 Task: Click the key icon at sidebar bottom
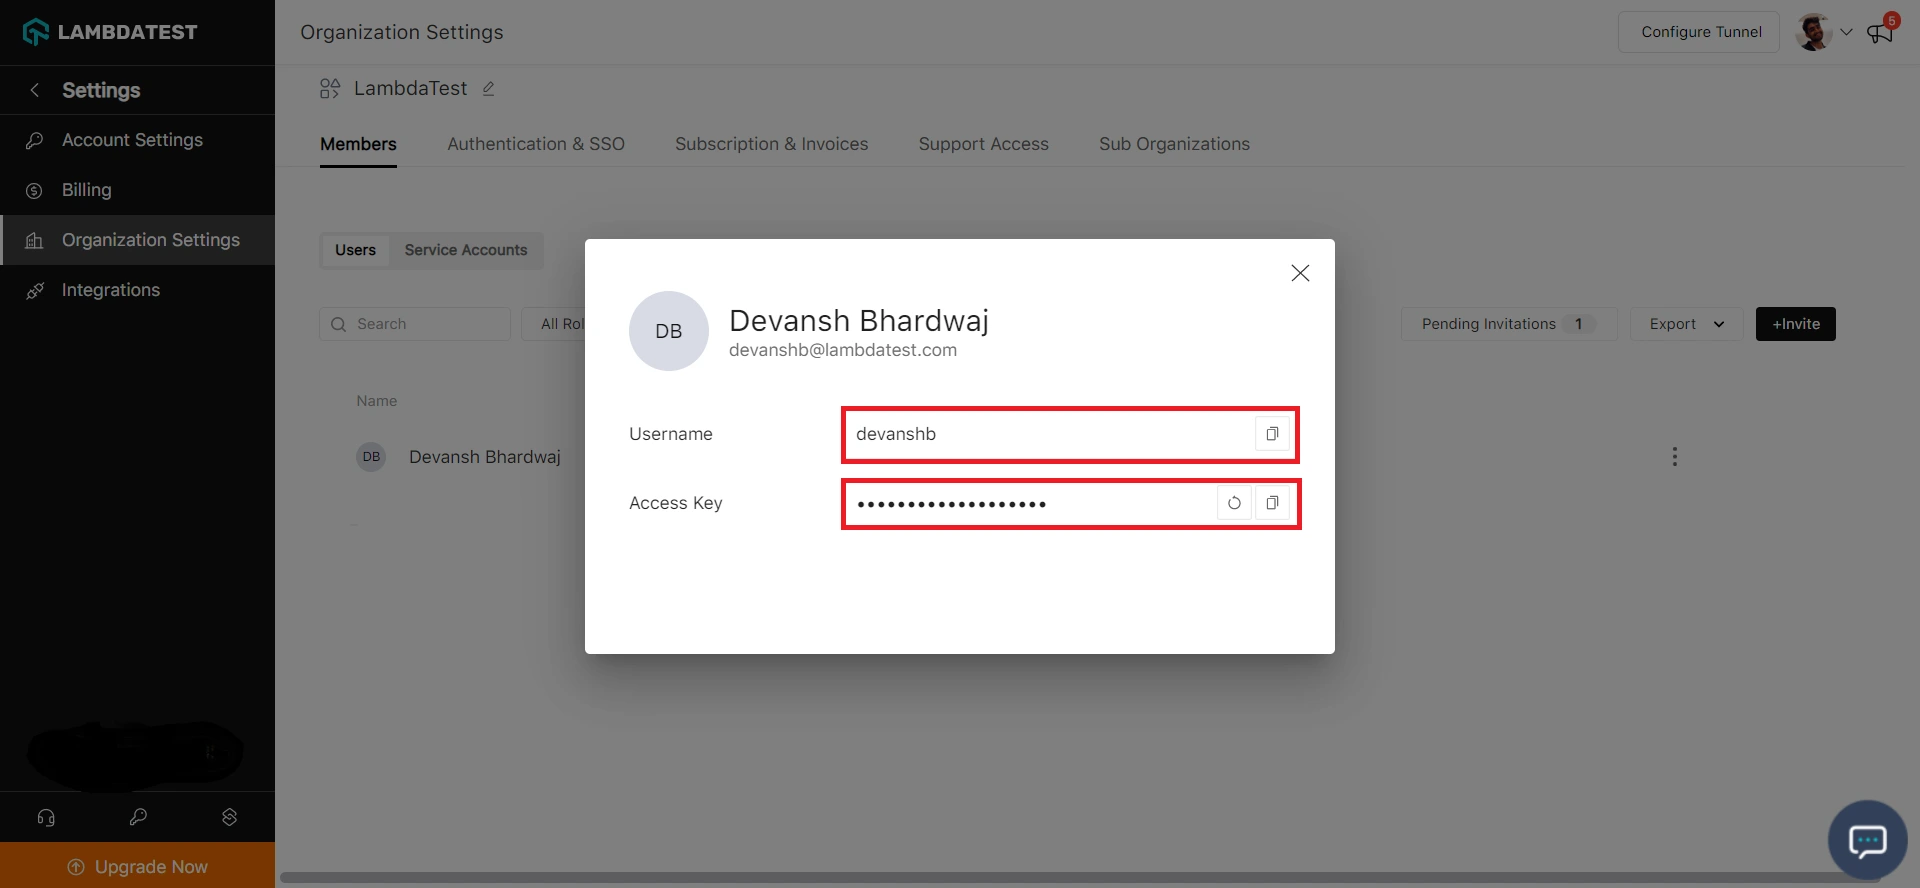coord(138,817)
